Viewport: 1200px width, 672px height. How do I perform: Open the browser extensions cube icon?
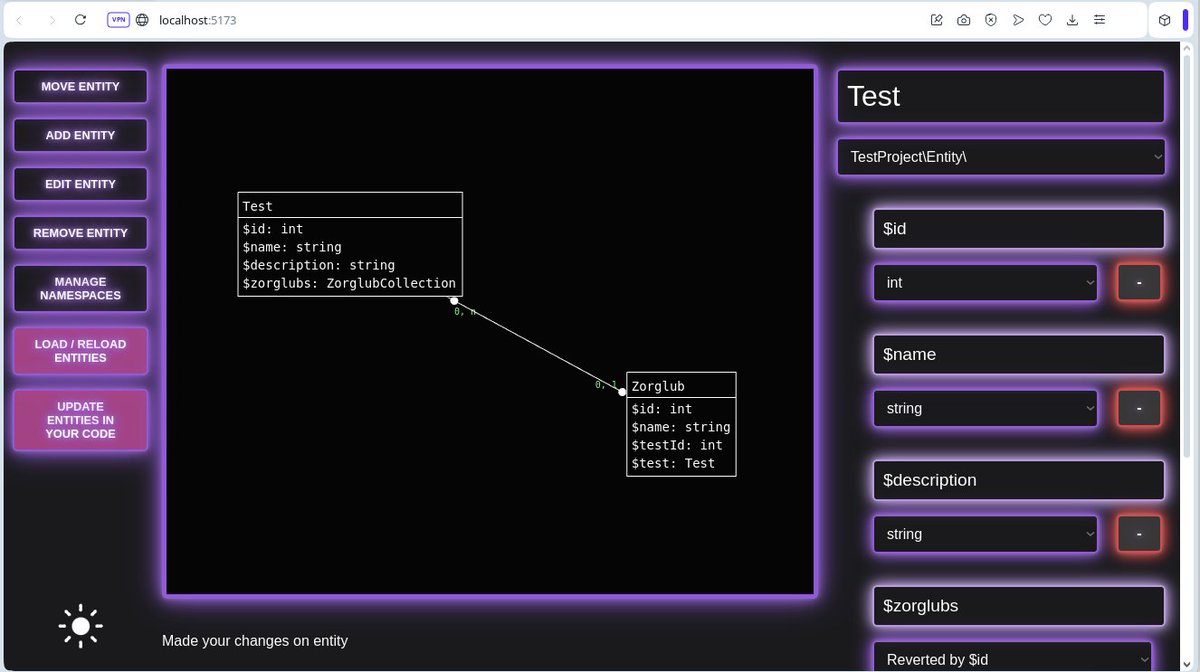click(1165, 20)
